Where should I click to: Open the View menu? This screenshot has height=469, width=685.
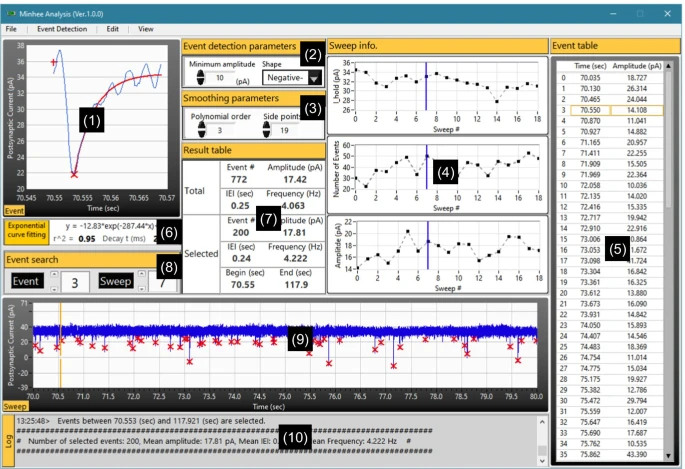[145, 29]
